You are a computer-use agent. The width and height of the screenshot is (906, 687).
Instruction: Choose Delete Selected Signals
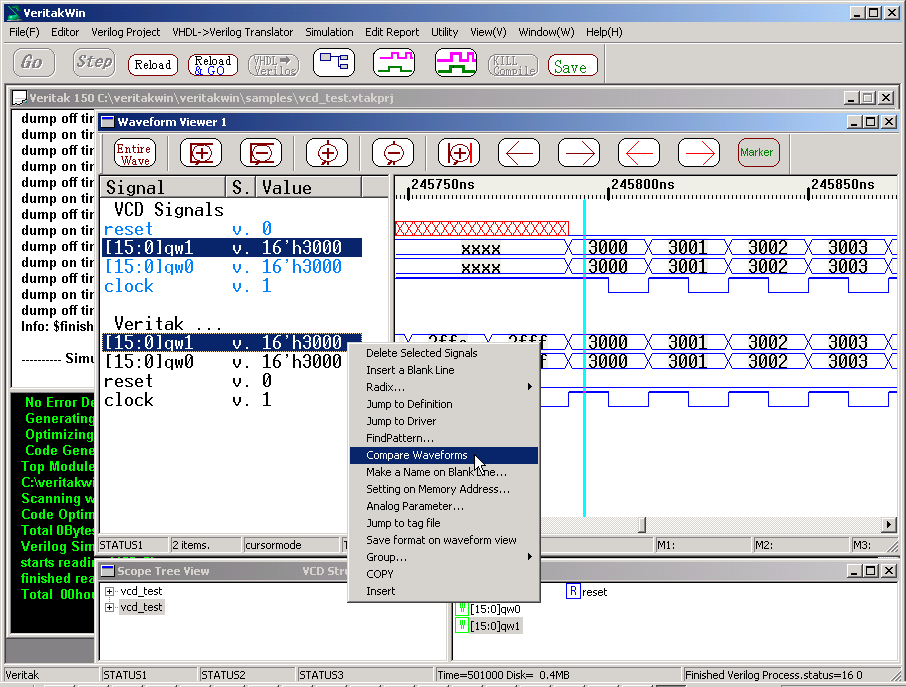(444, 353)
